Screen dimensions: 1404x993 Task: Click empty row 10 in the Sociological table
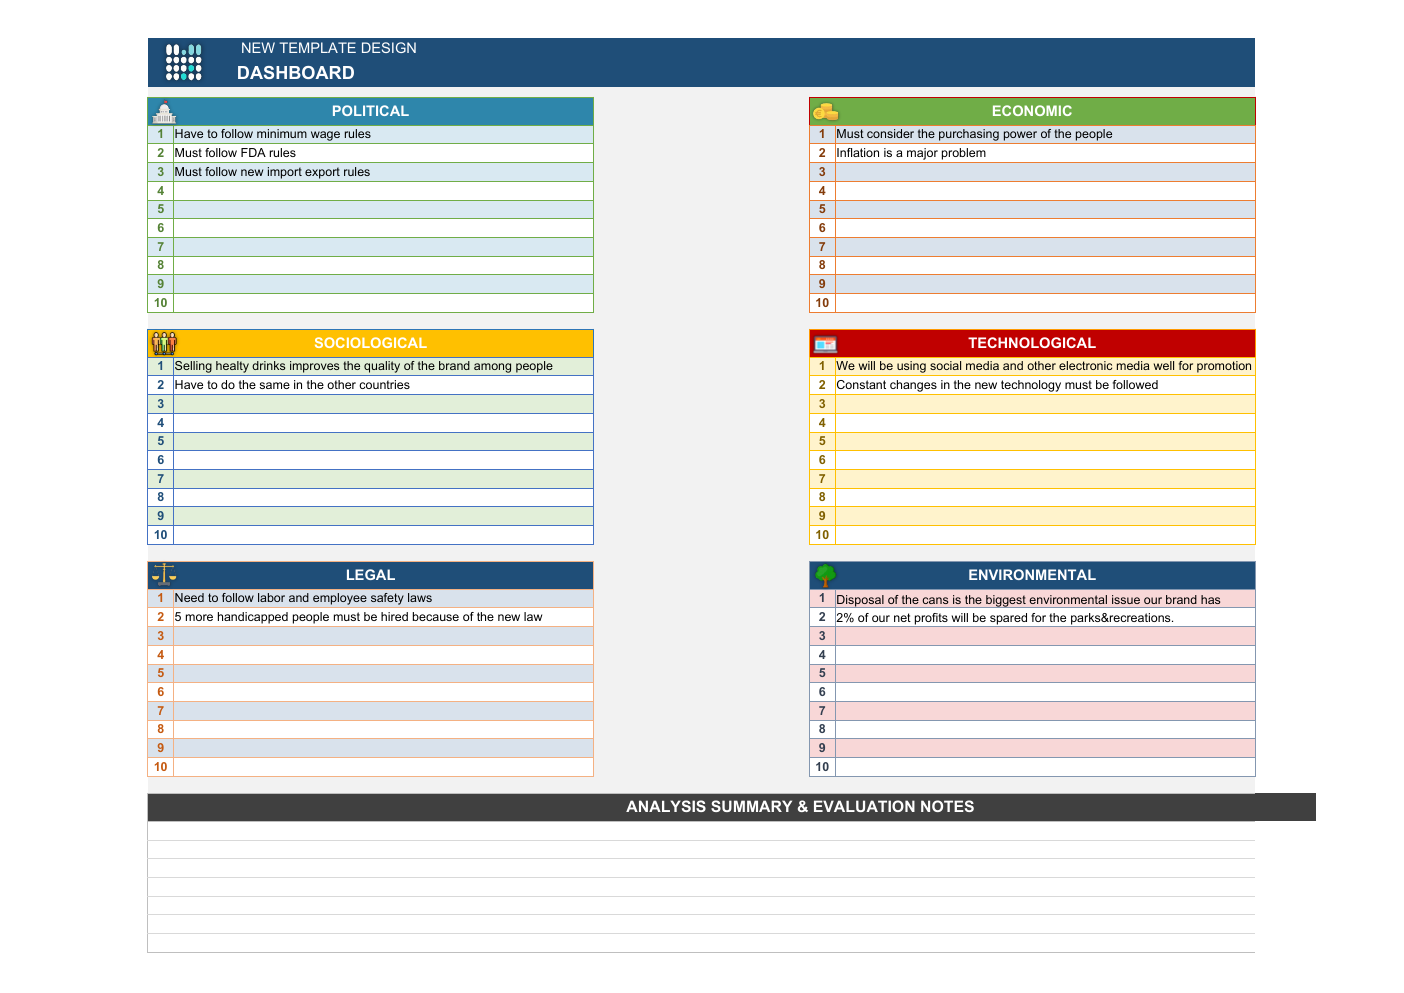click(x=383, y=535)
